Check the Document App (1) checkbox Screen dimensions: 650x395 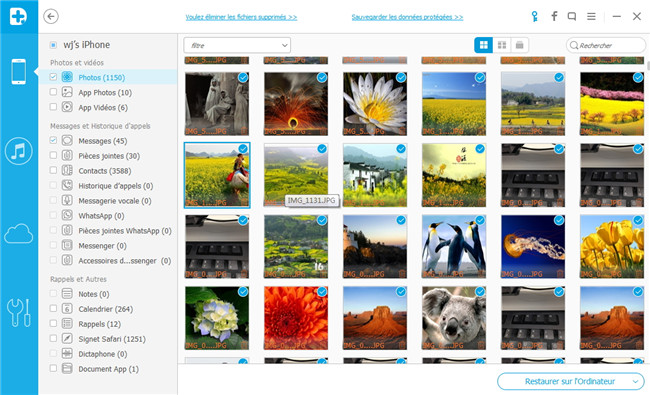[53, 368]
